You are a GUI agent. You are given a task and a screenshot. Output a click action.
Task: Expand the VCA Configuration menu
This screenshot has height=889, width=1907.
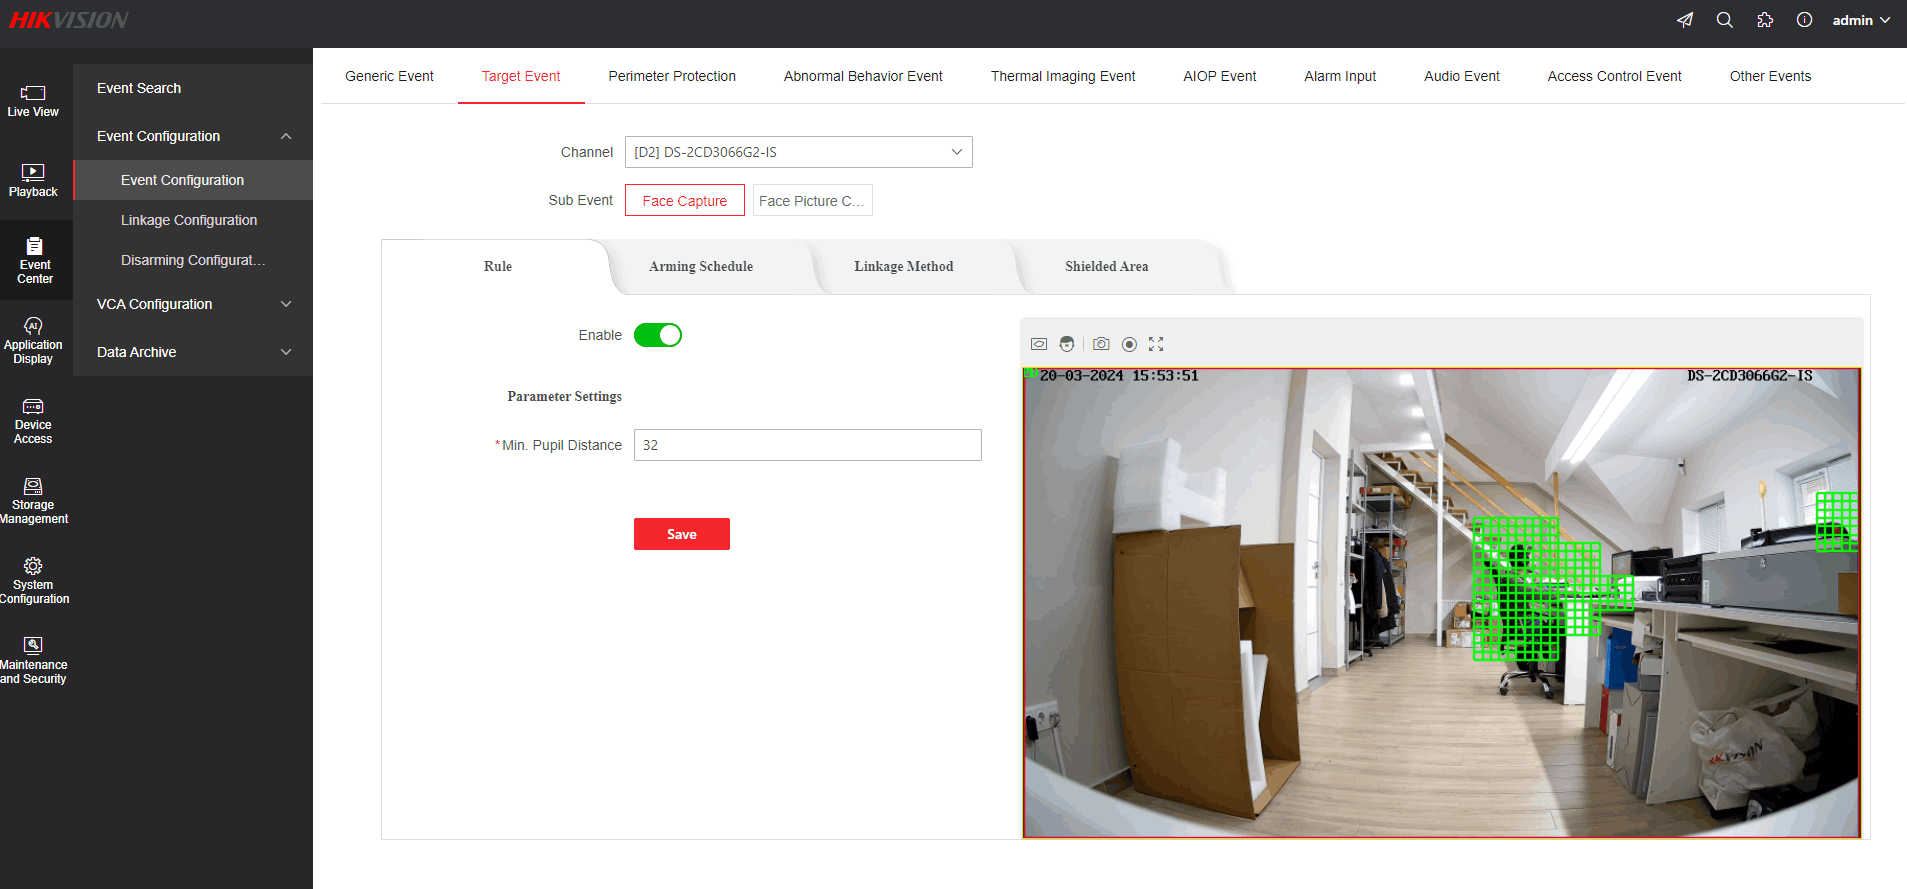click(x=193, y=304)
